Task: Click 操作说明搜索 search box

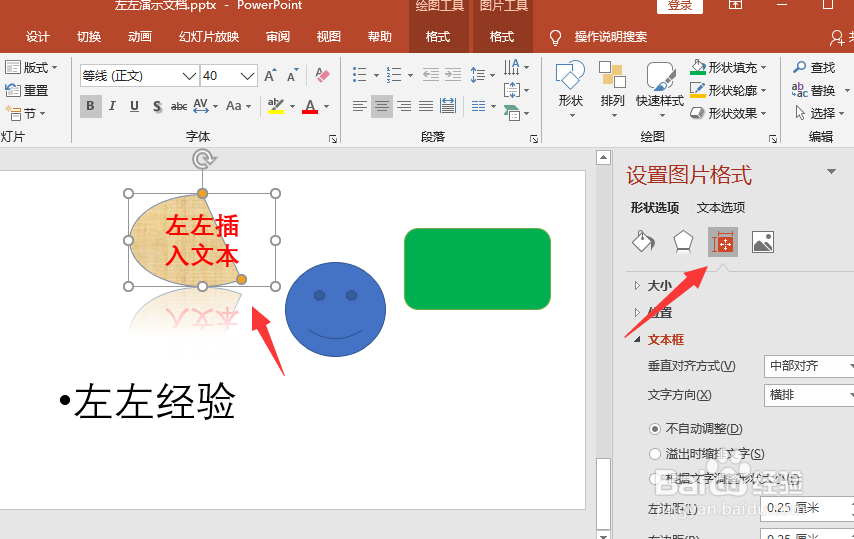Action: pyautogui.click(x=610, y=36)
